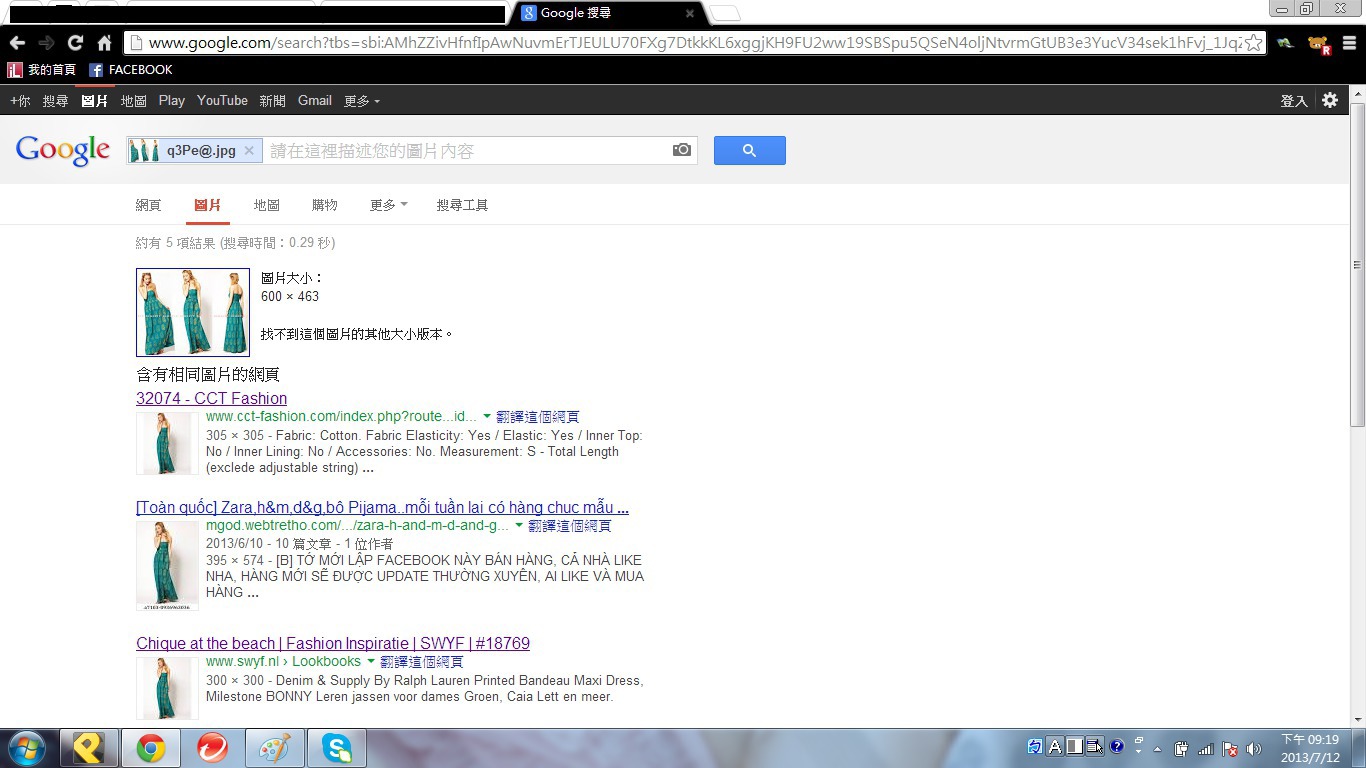Click the browser address bar URL
The image size is (1366, 768).
pos(695,43)
